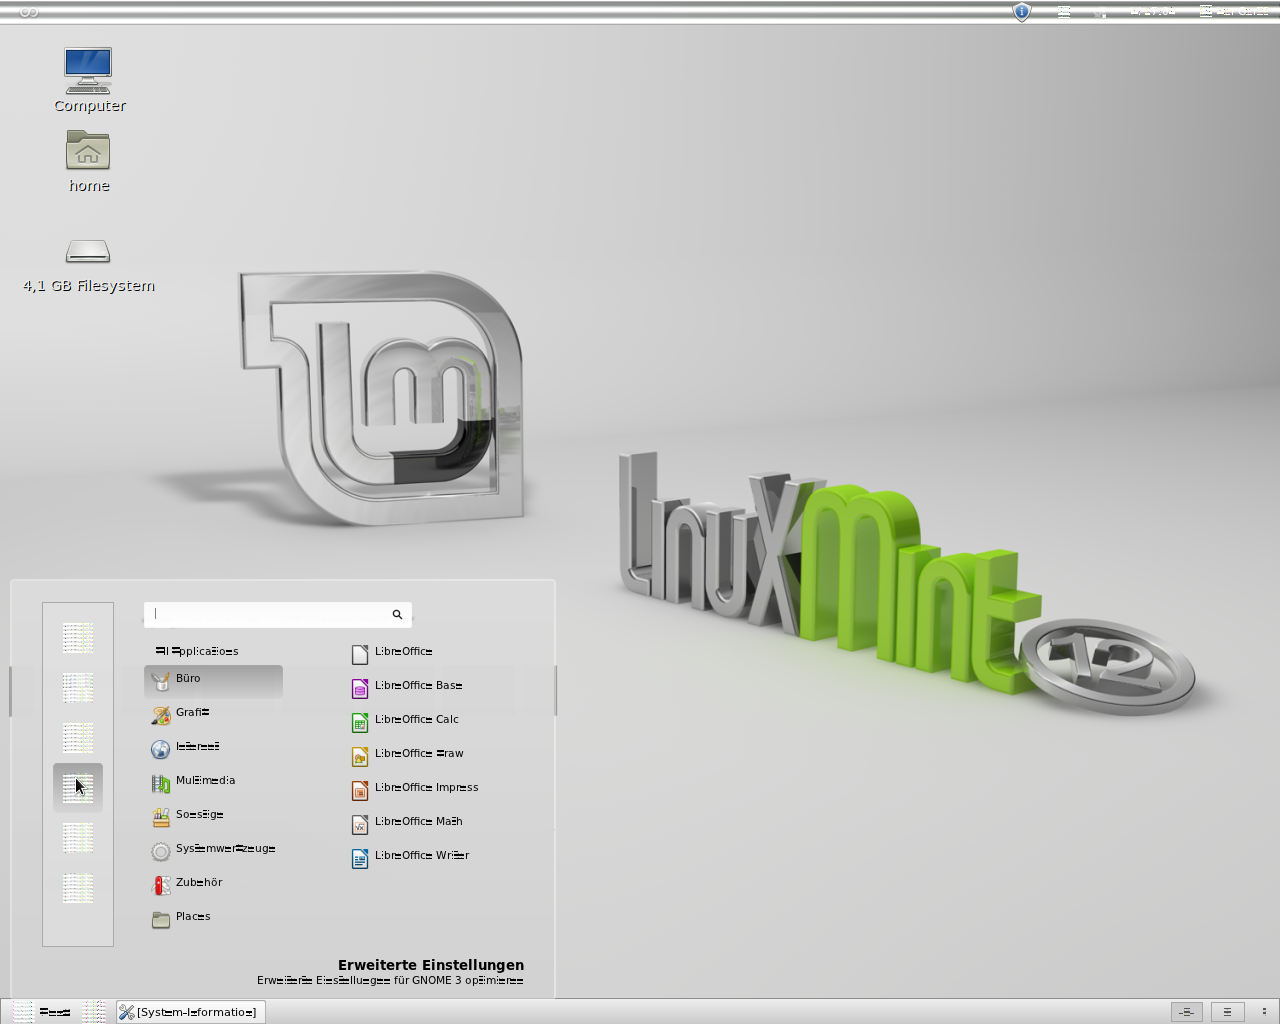This screenshot has height=1024, width=1280.
Task: Click the muted network icon in the top panel
Action: [1101, 12]
